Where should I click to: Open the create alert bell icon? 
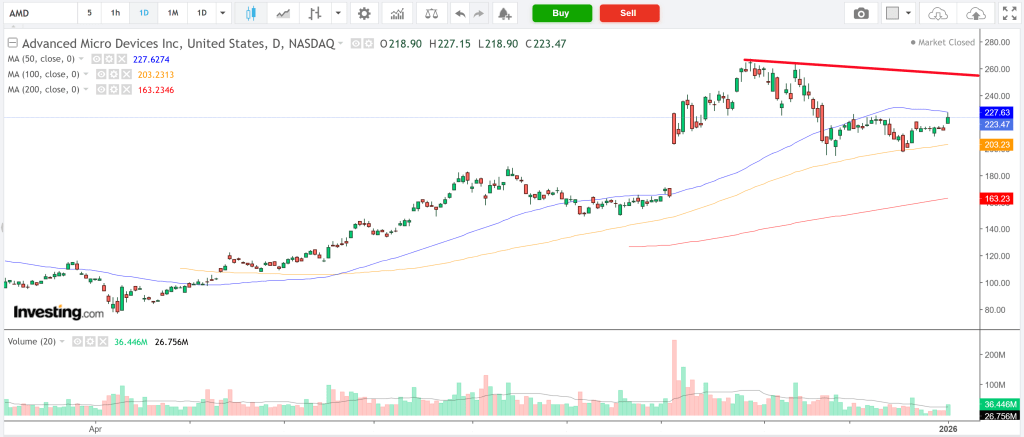503,13
